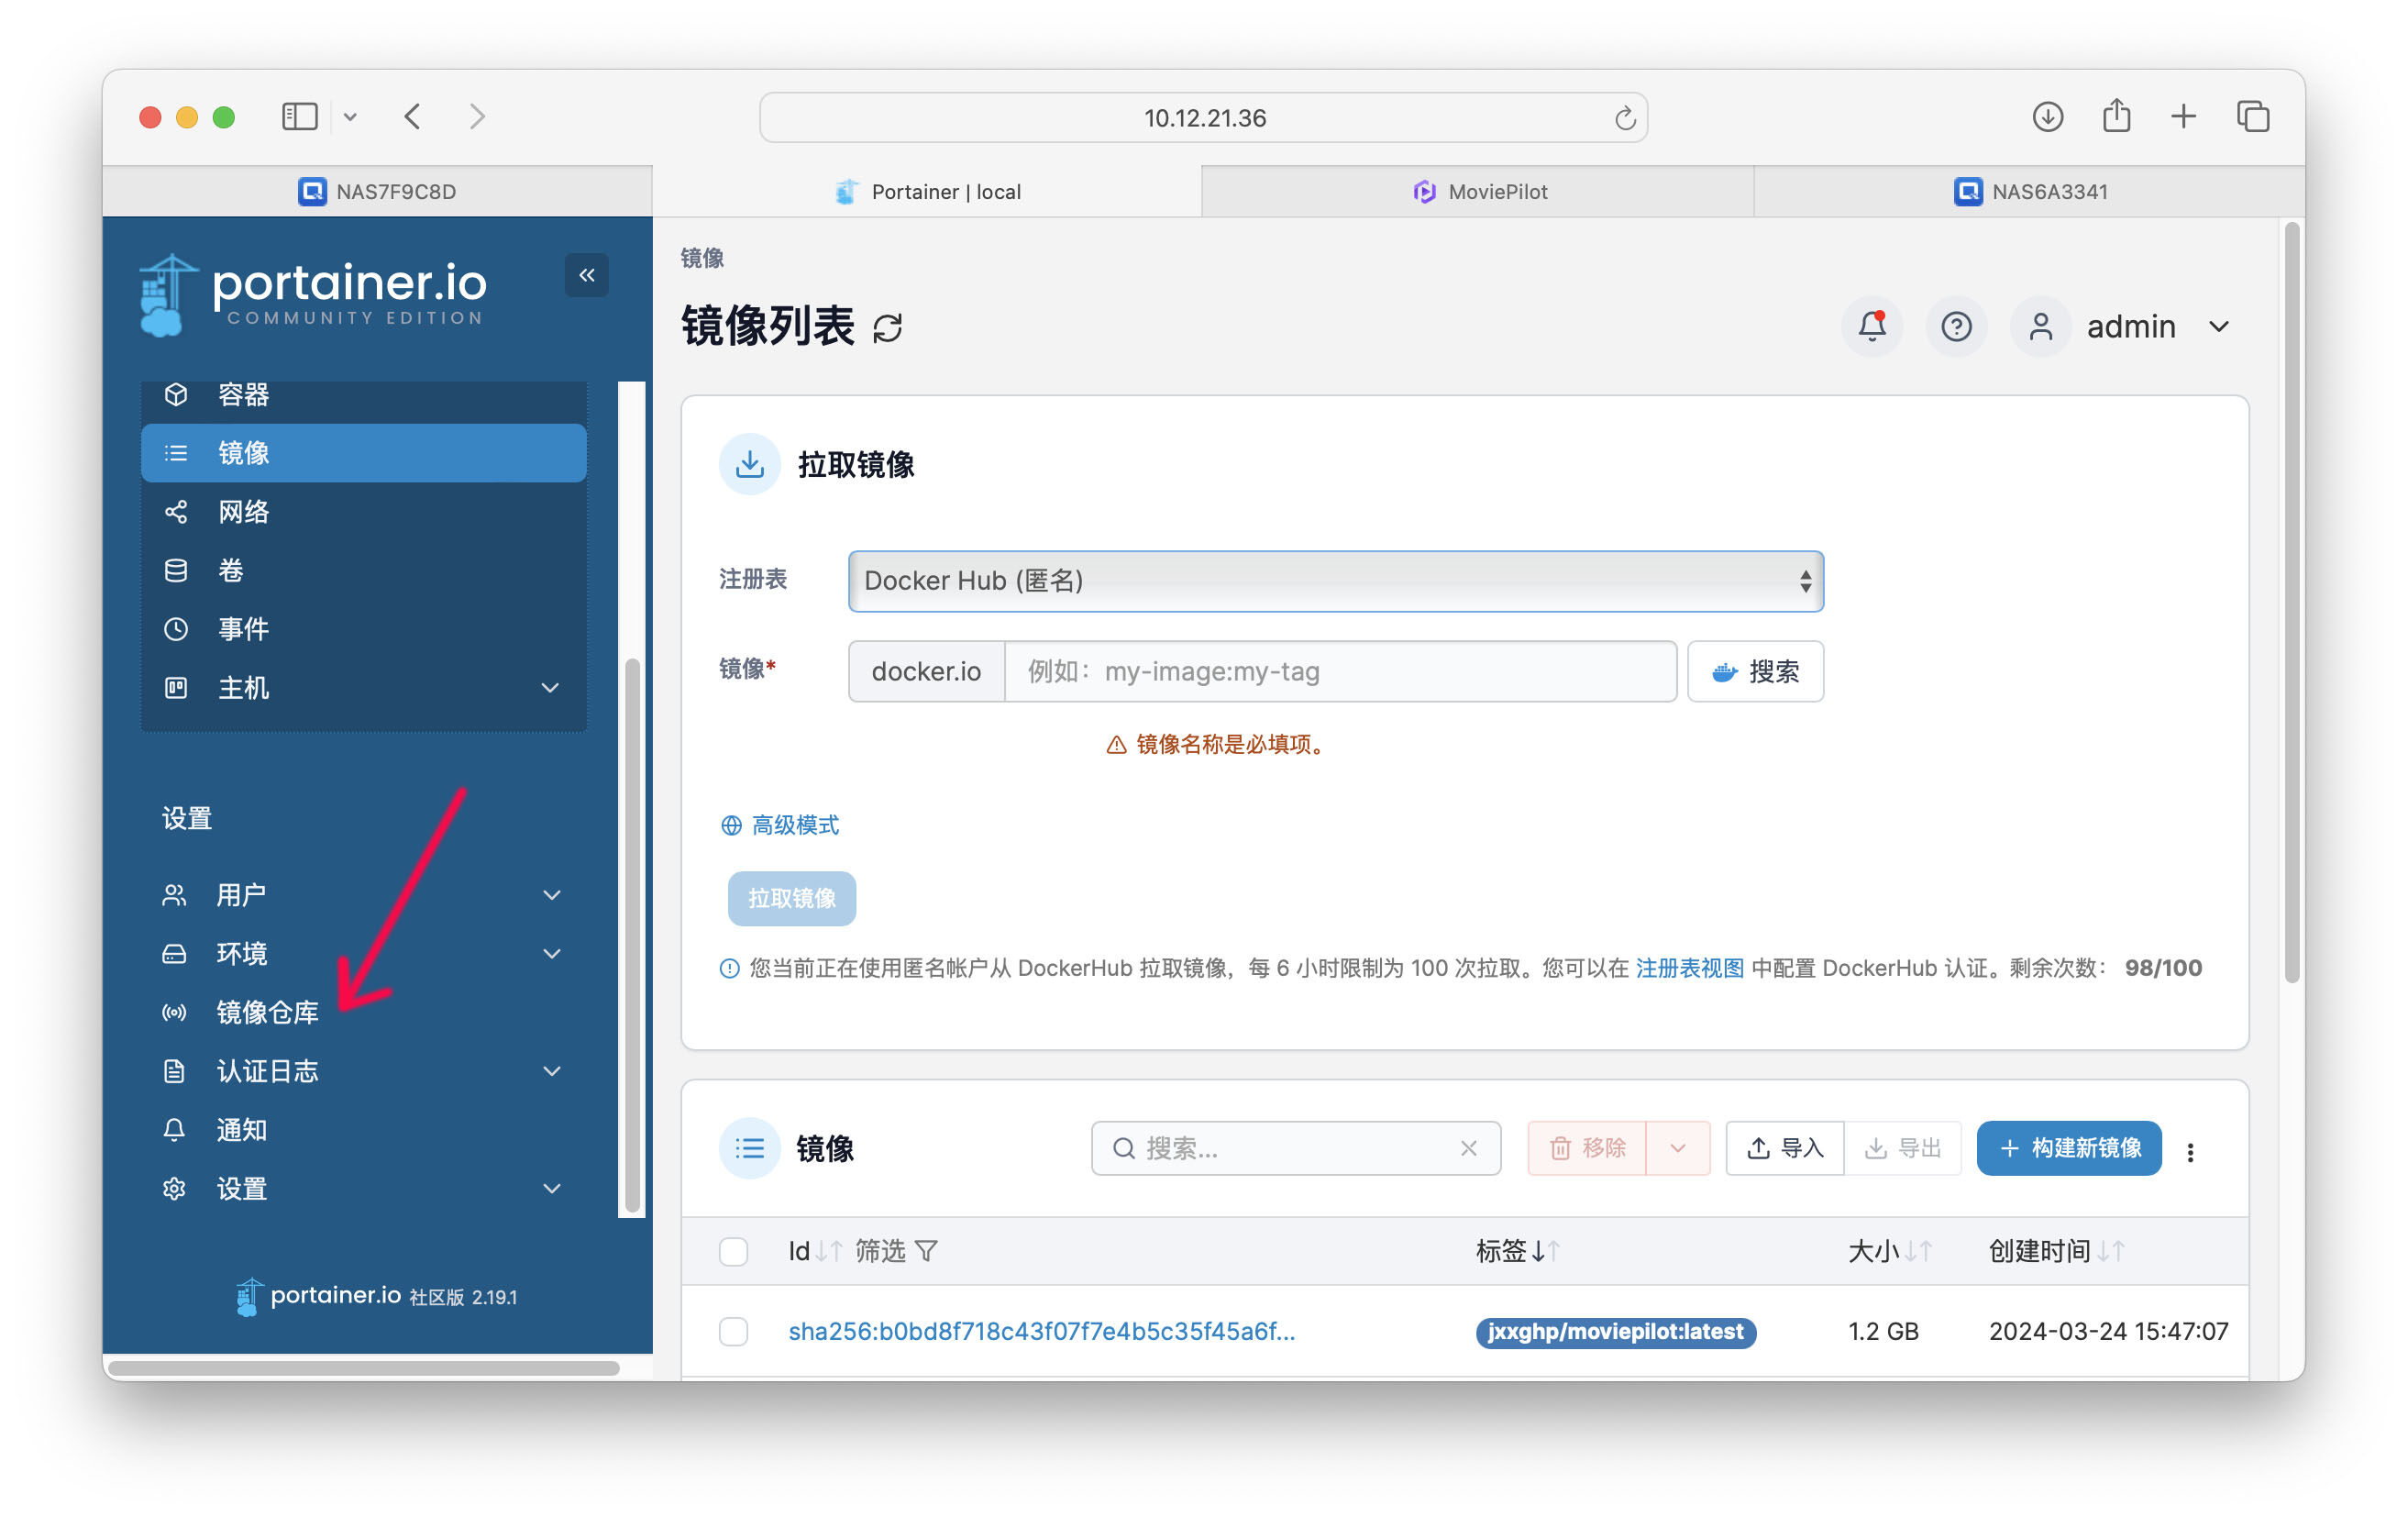Screen dimensions: 2408x1517
Task: Click the main page vertical scrollbar
Action: (2292, 601)
